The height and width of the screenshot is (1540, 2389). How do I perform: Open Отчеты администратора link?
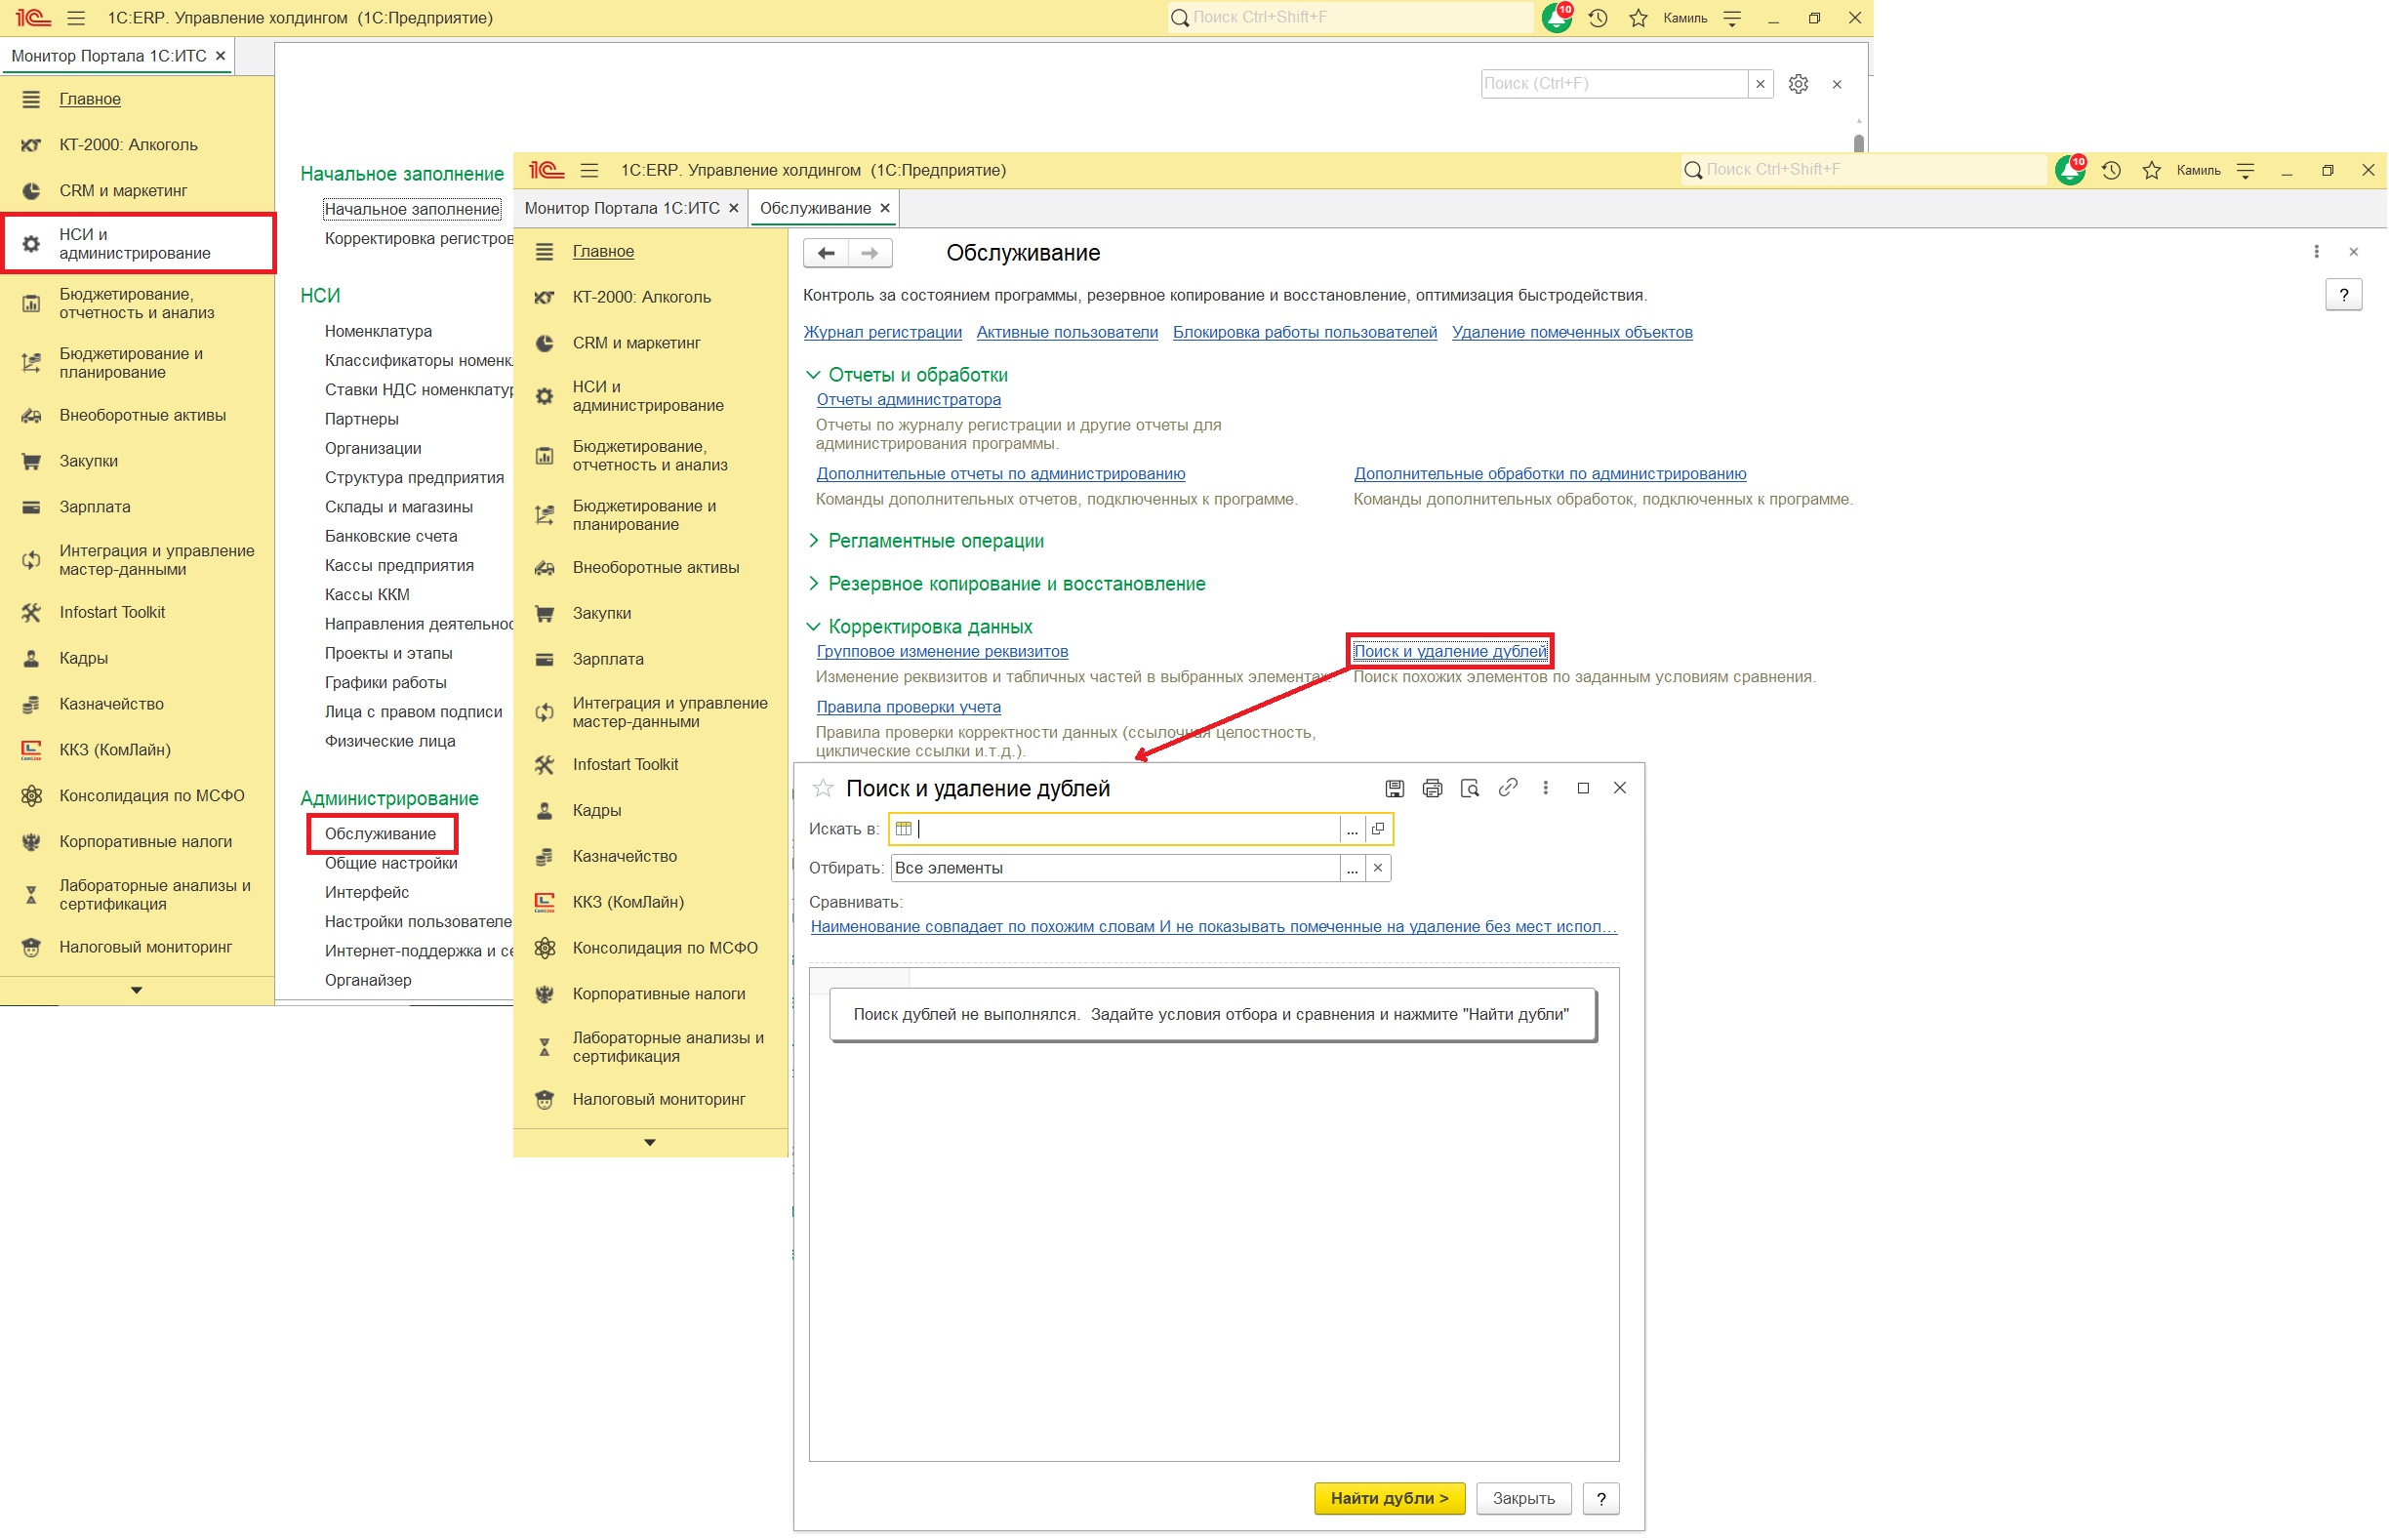click(909, 400)
